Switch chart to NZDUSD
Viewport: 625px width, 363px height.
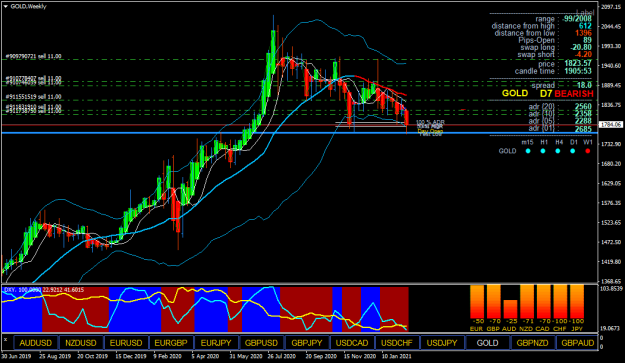[81, 343]
